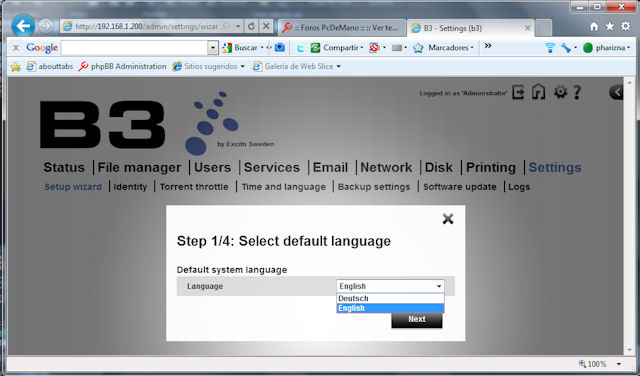The height and width of the screenshot is (376, 640).
Task: Click the wifi signal icon in toolbar
Action: pyautogui.click(x=550, y=48)
